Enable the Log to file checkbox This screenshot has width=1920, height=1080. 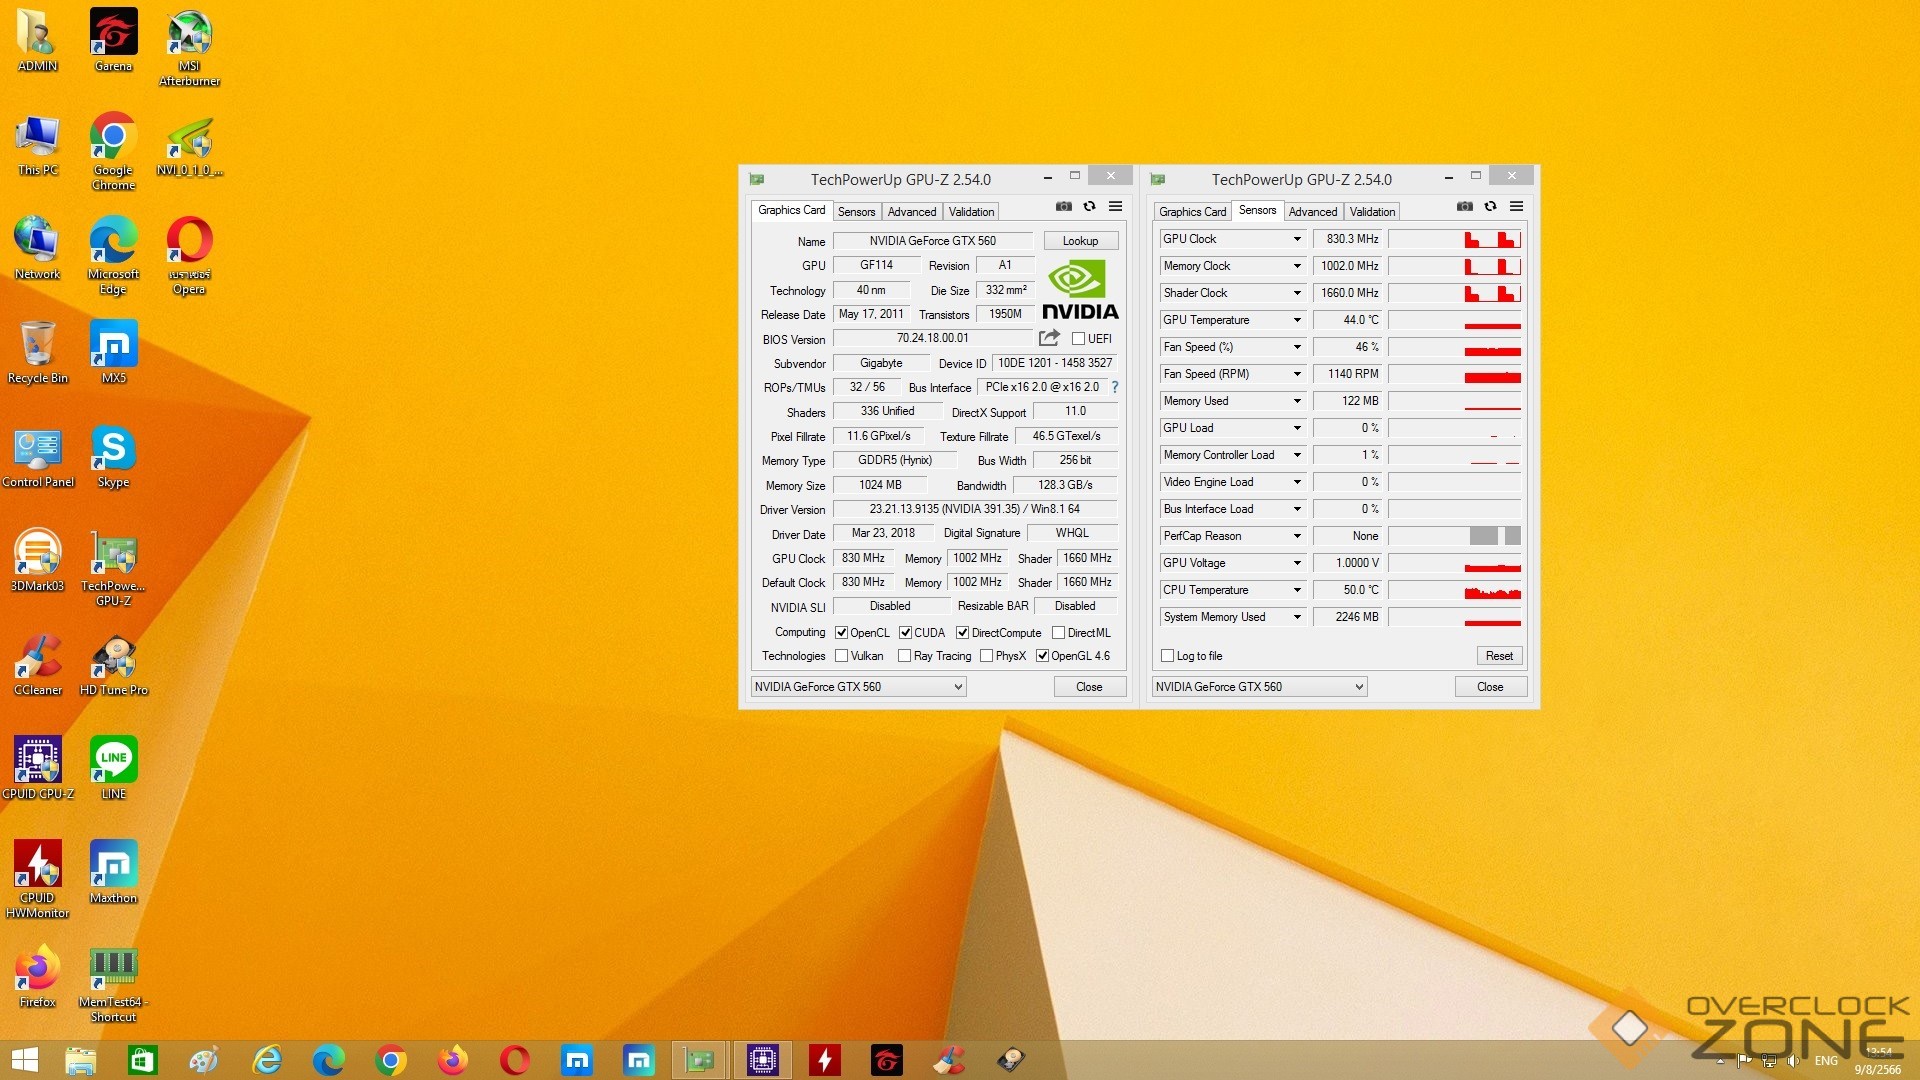(1167, 656)
